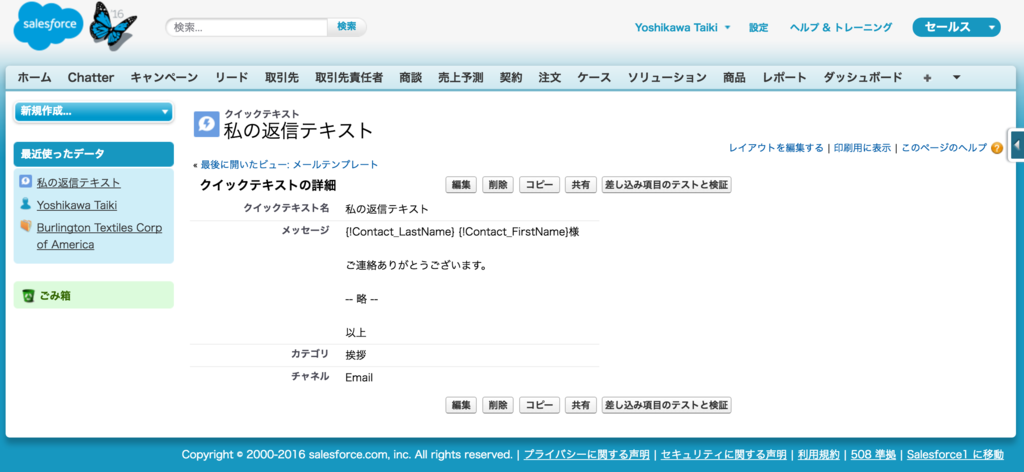Click the top 編集 edit button

pos(461,185)
